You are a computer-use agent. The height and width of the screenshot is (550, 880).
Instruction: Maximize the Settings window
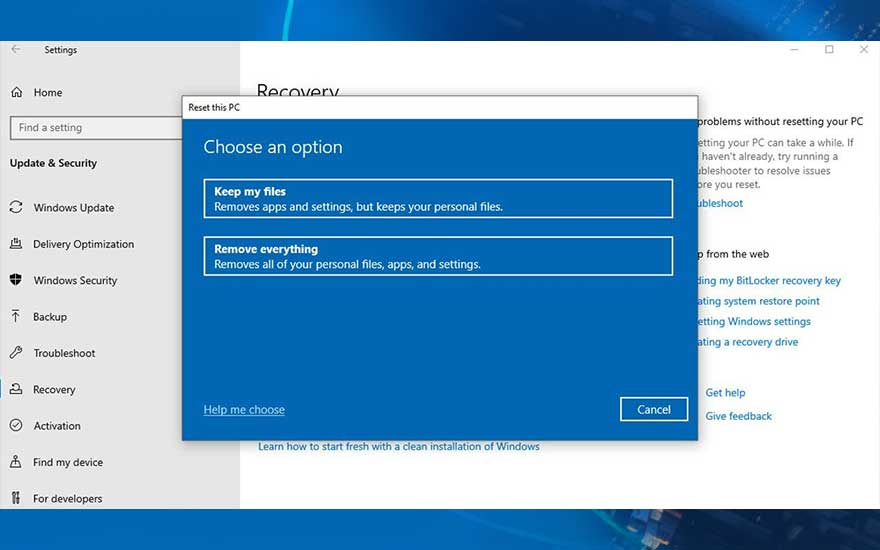(x=829, y=50)
